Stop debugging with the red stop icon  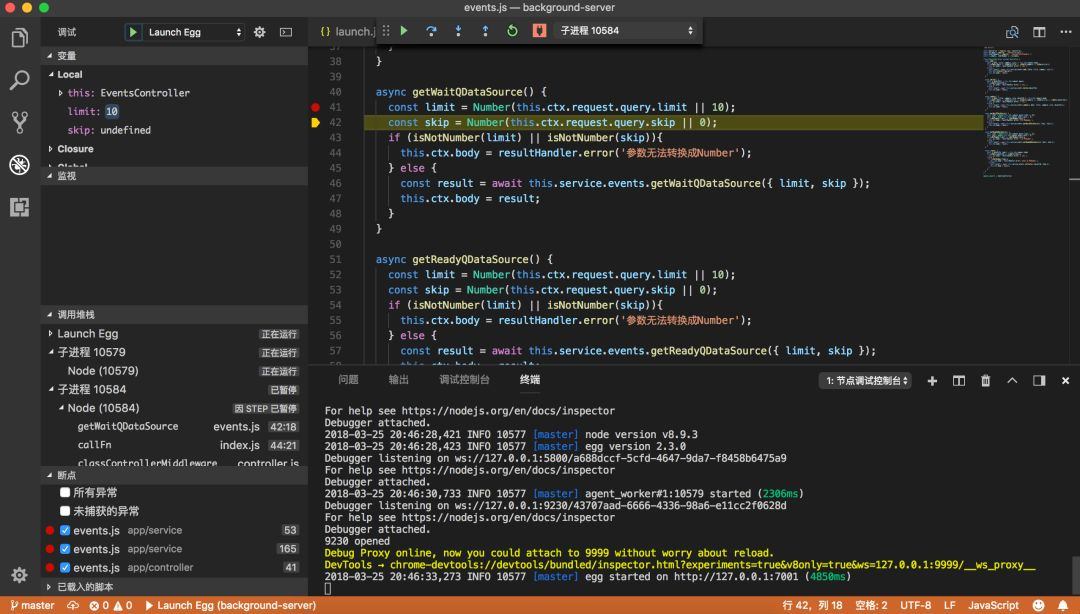(539, 31)
